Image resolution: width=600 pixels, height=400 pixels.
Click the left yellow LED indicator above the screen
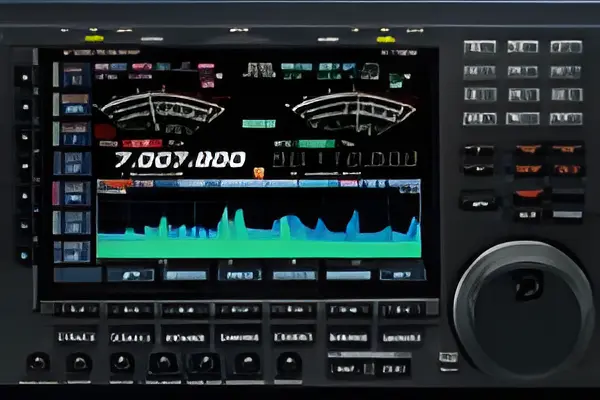94,38
